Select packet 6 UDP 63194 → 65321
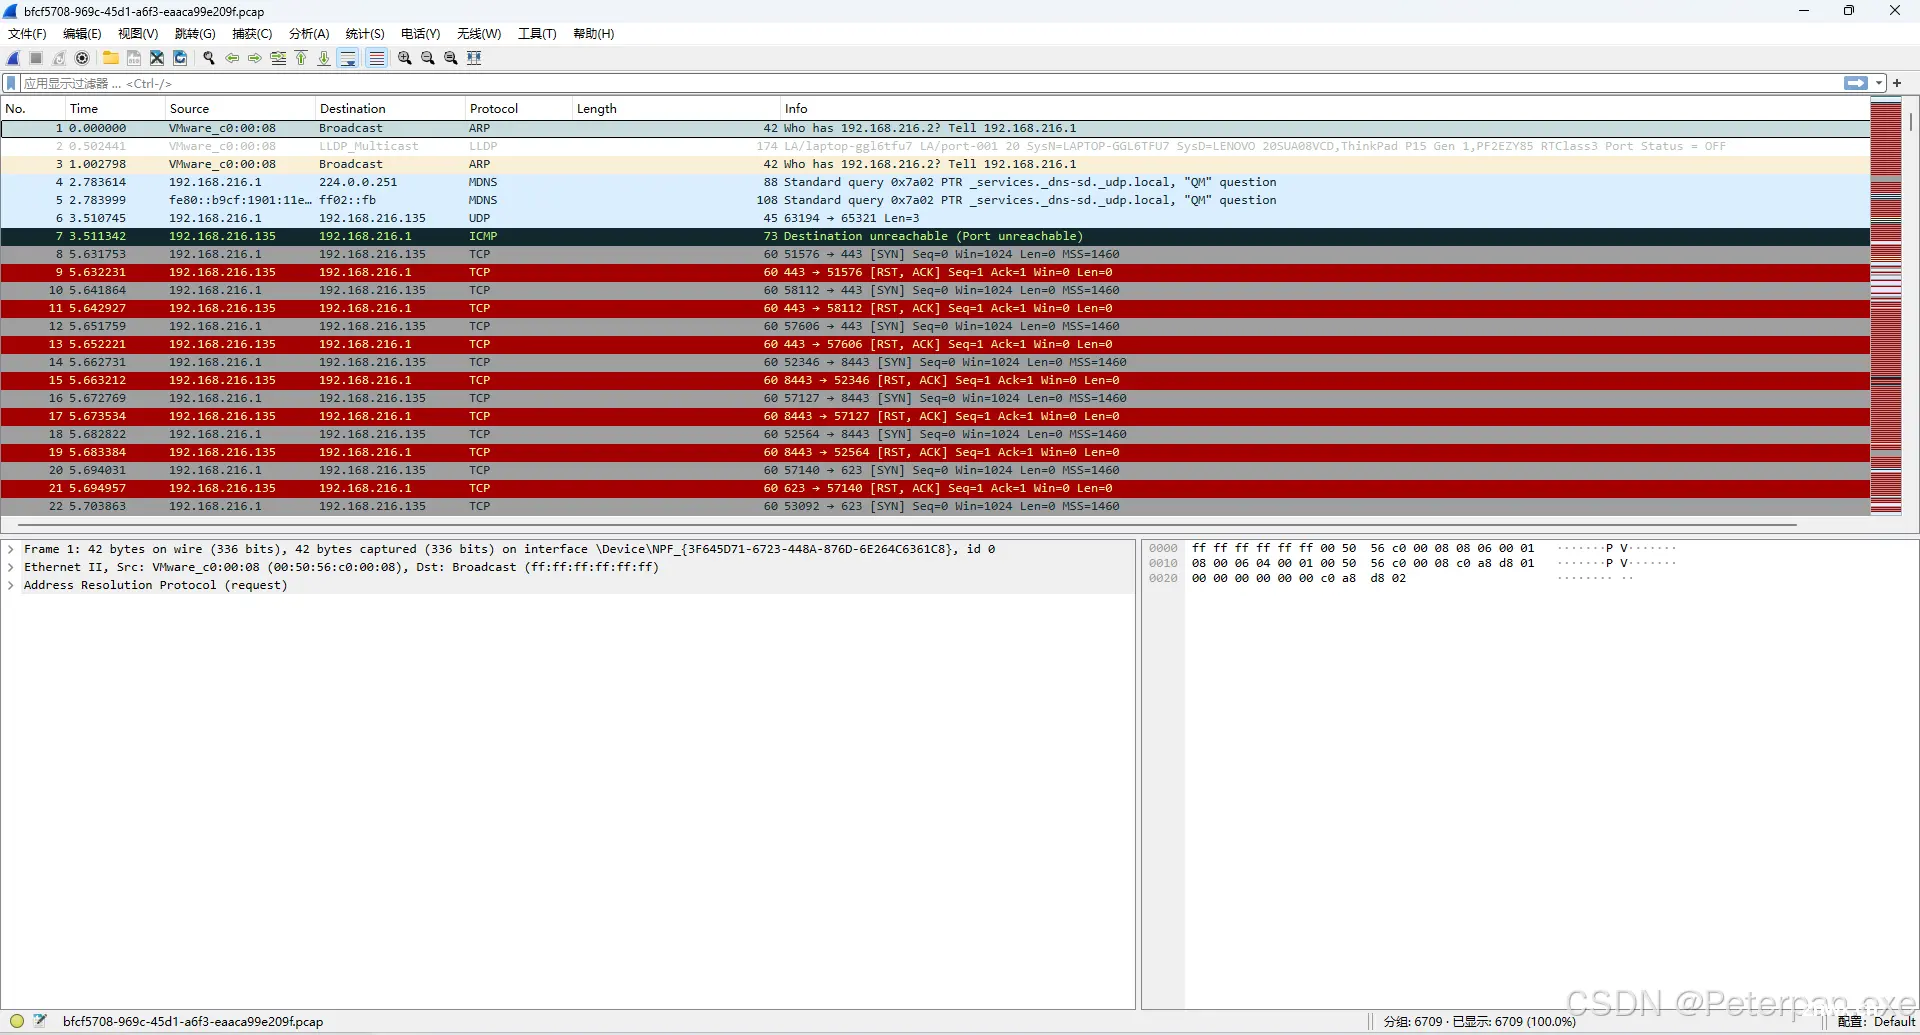Image resolution: width=1920 pixels, height=1035 pixels. pos(935,218)
